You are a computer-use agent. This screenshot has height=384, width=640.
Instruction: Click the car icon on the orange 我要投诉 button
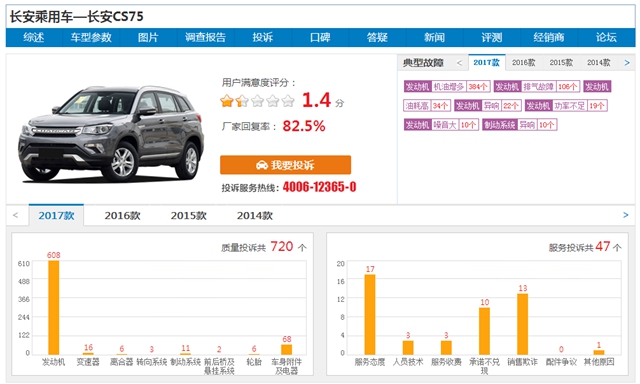pyautogui.click(x=262, y=165)
